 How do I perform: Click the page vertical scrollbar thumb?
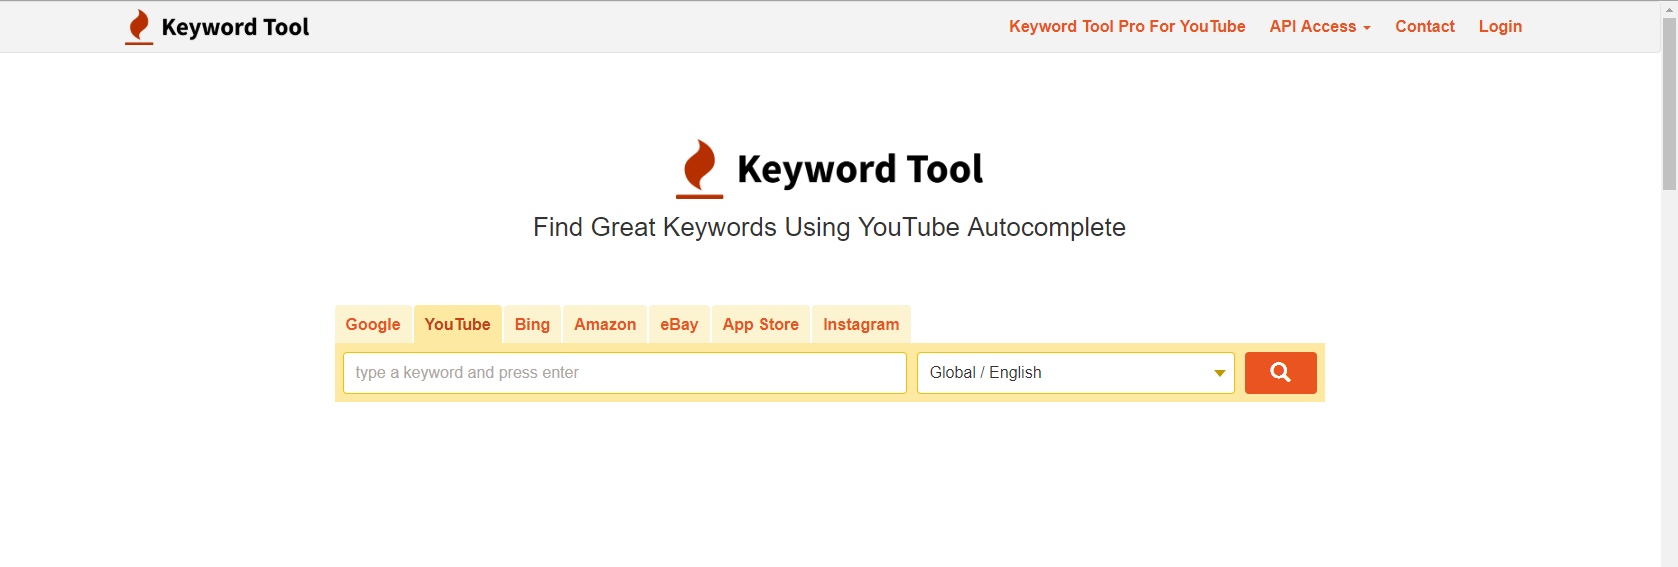coord(1669,104)
